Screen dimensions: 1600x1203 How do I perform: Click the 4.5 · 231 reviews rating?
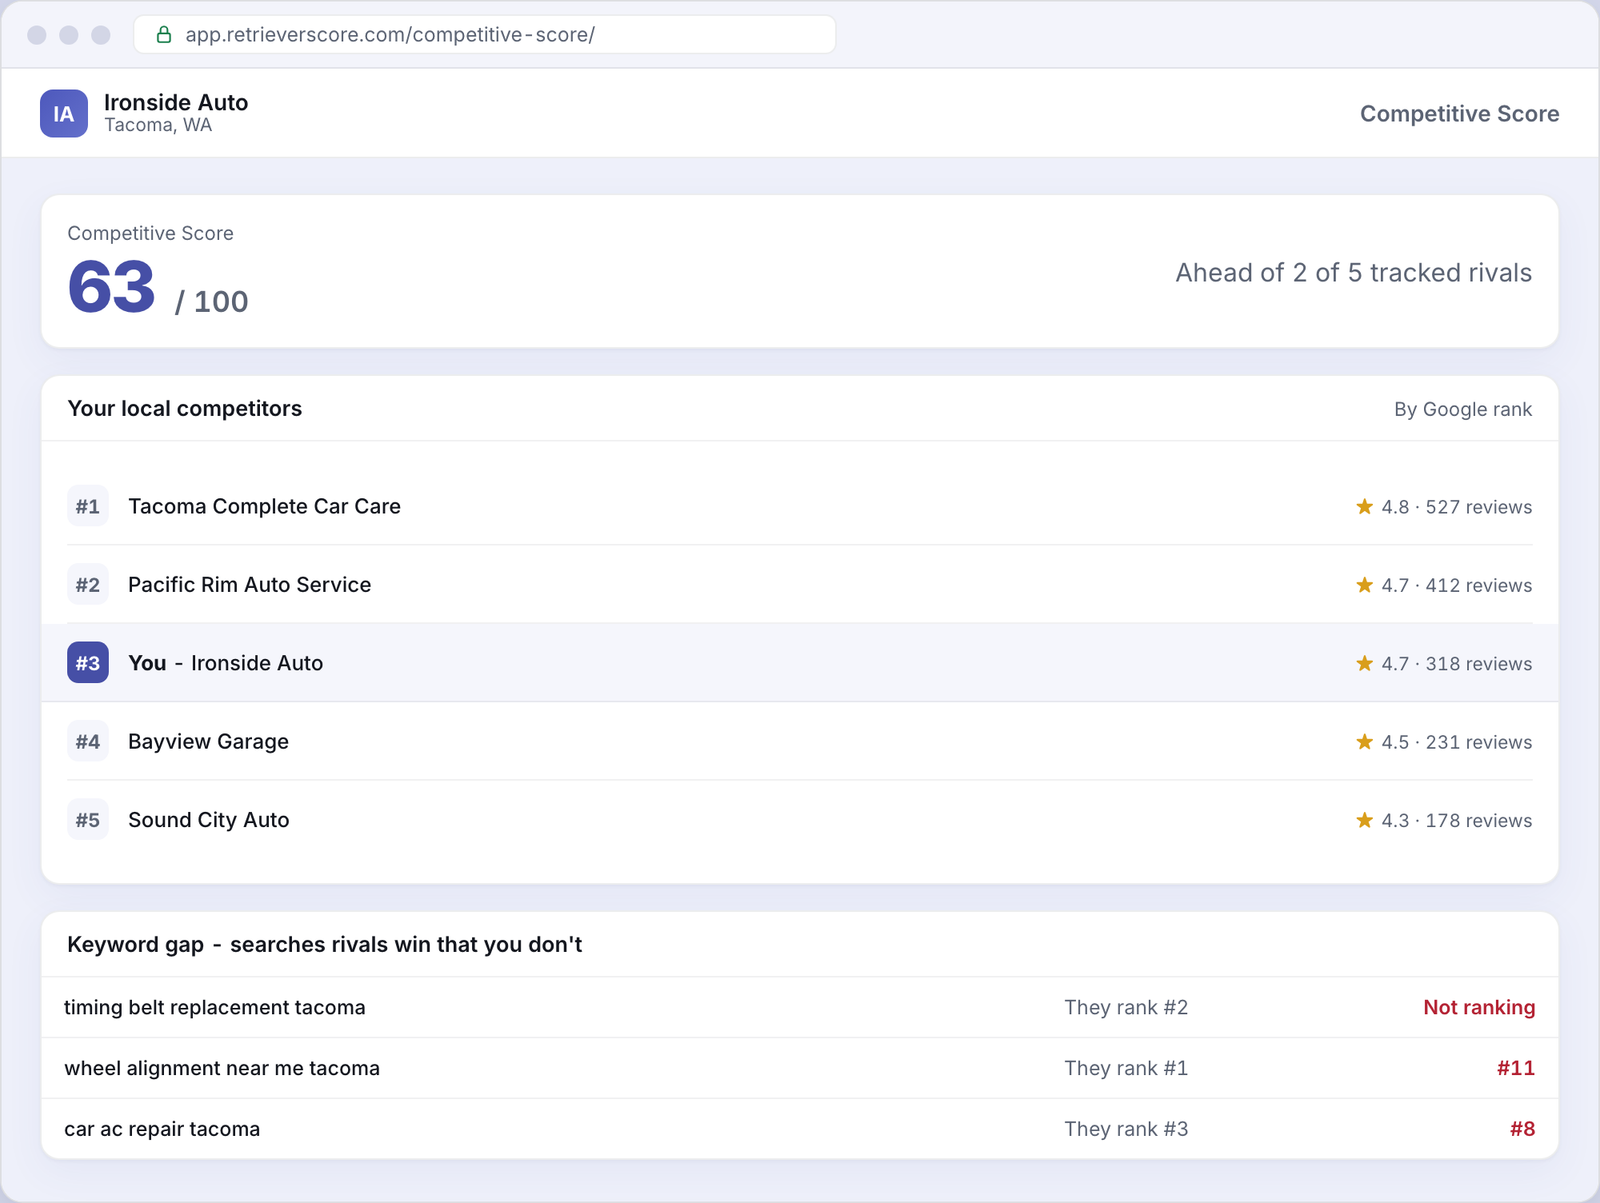tap(1456, 742)
